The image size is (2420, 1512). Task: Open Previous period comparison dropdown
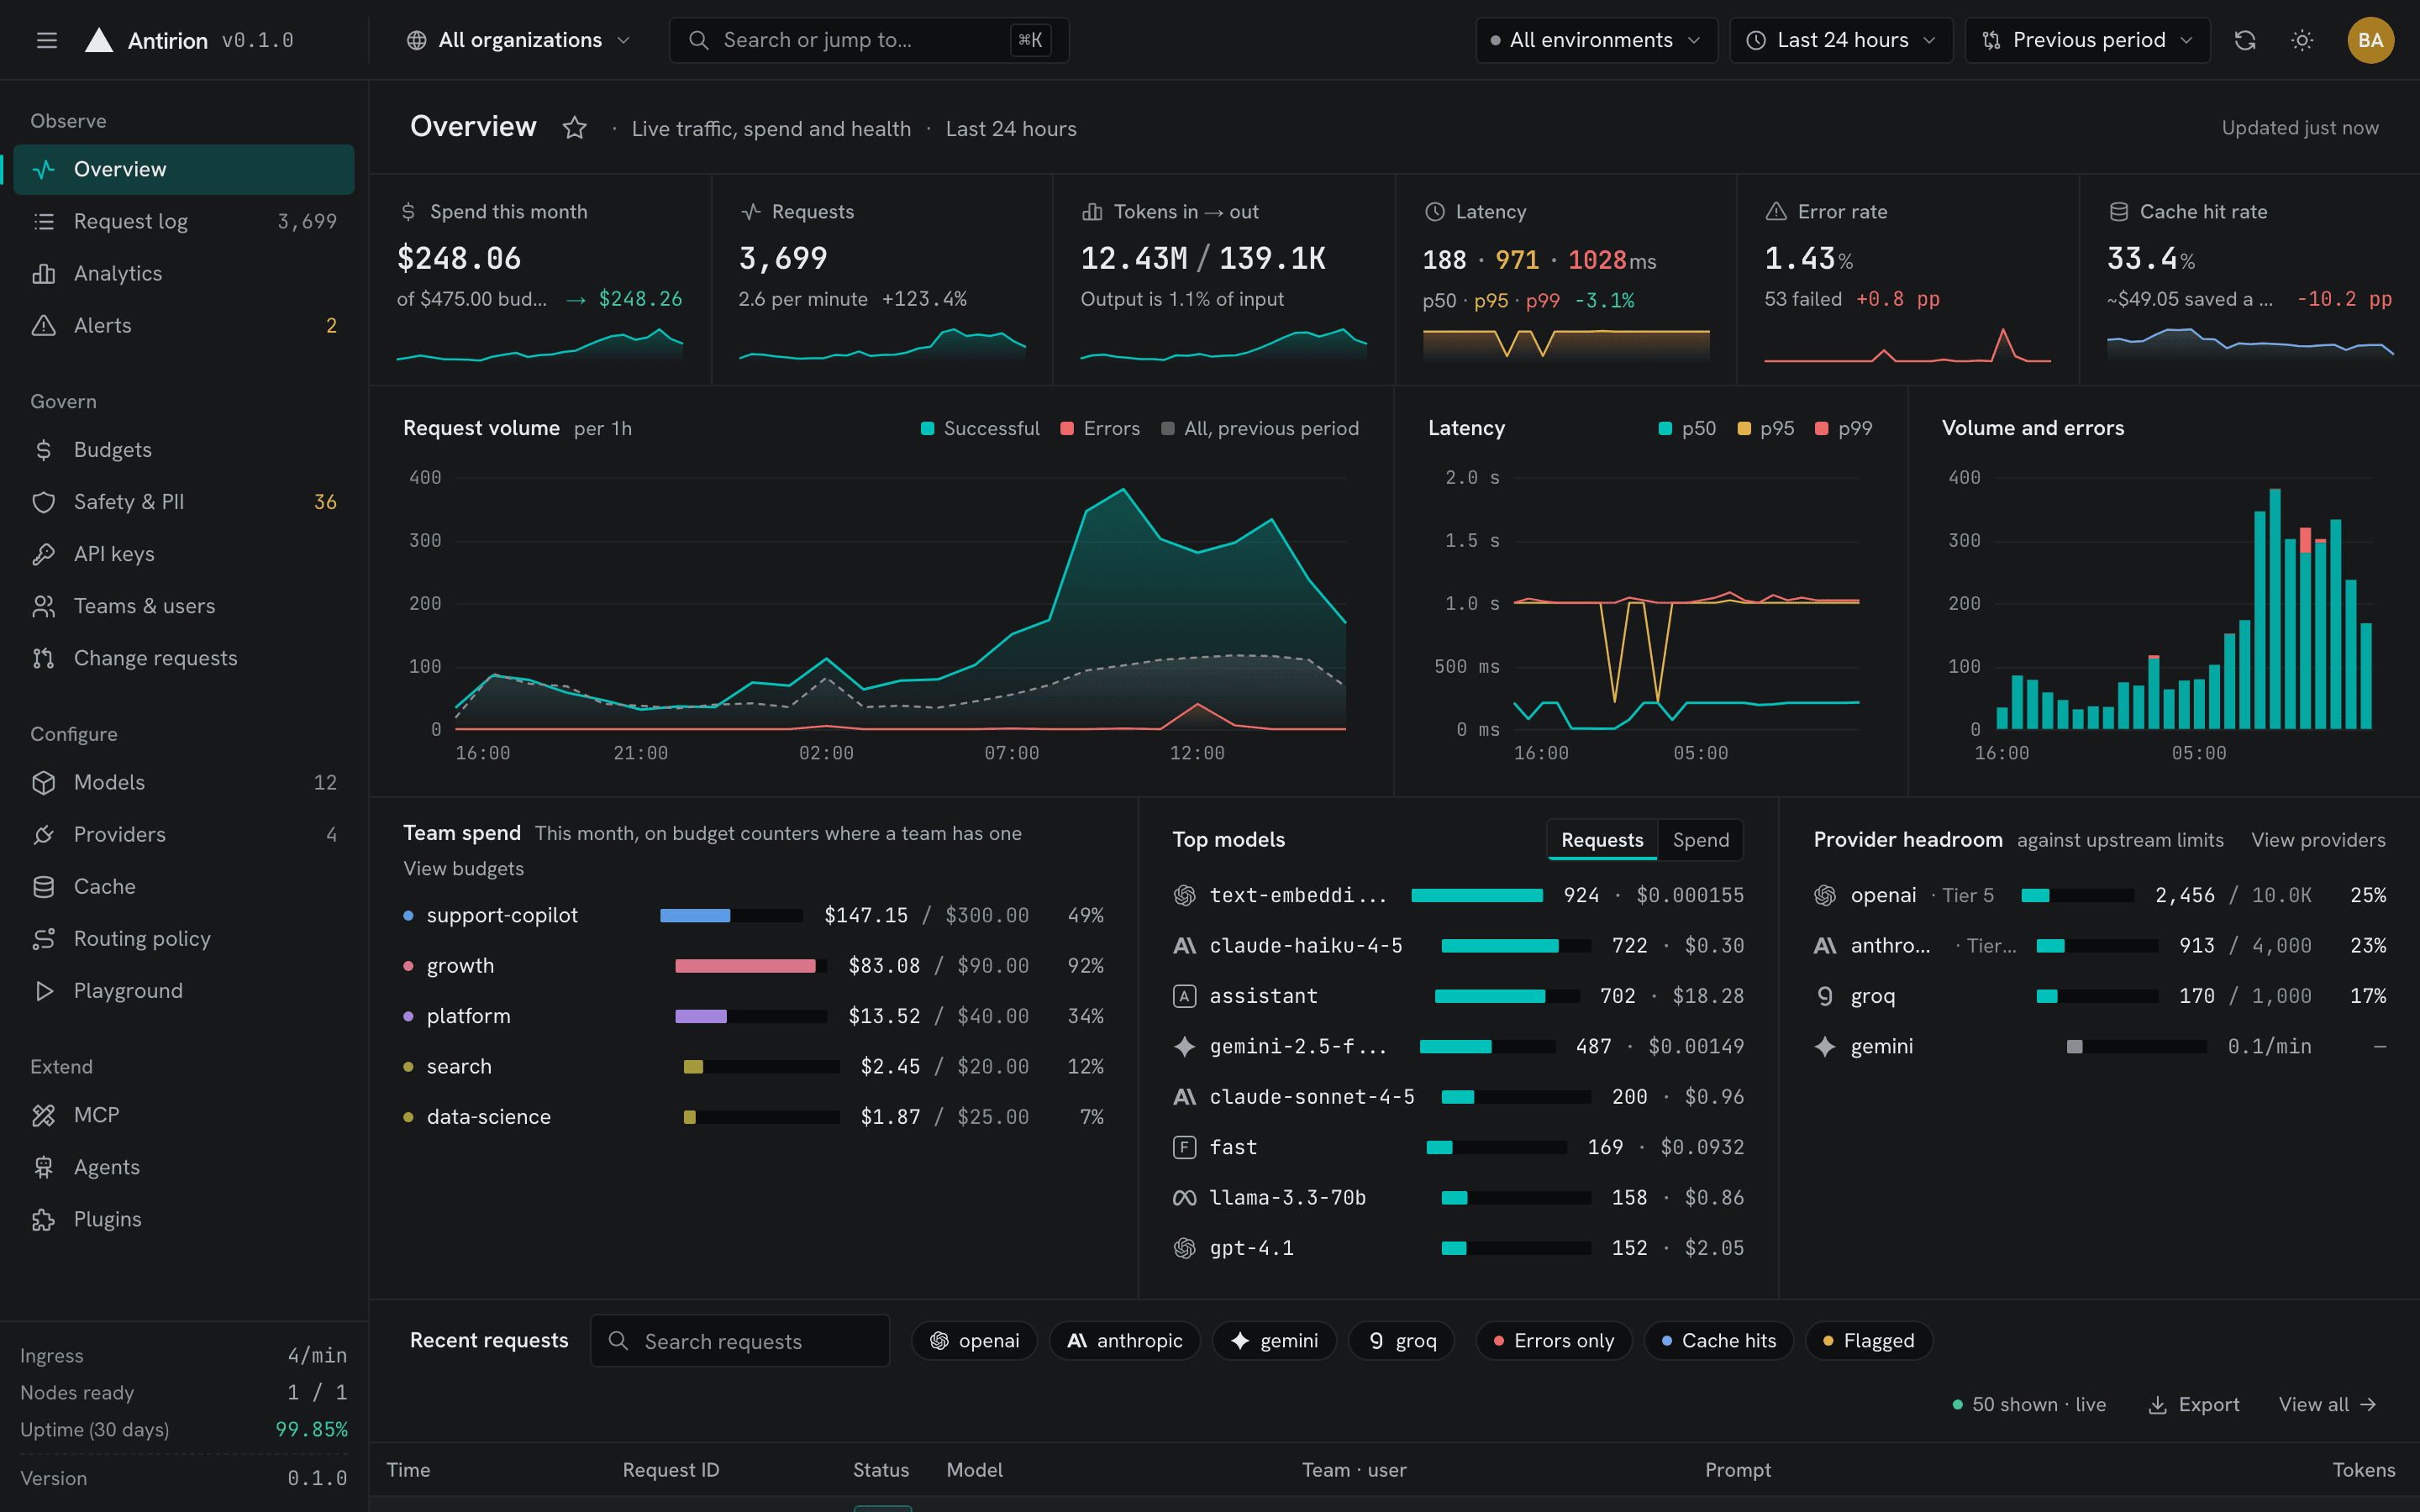[2088, 40]
